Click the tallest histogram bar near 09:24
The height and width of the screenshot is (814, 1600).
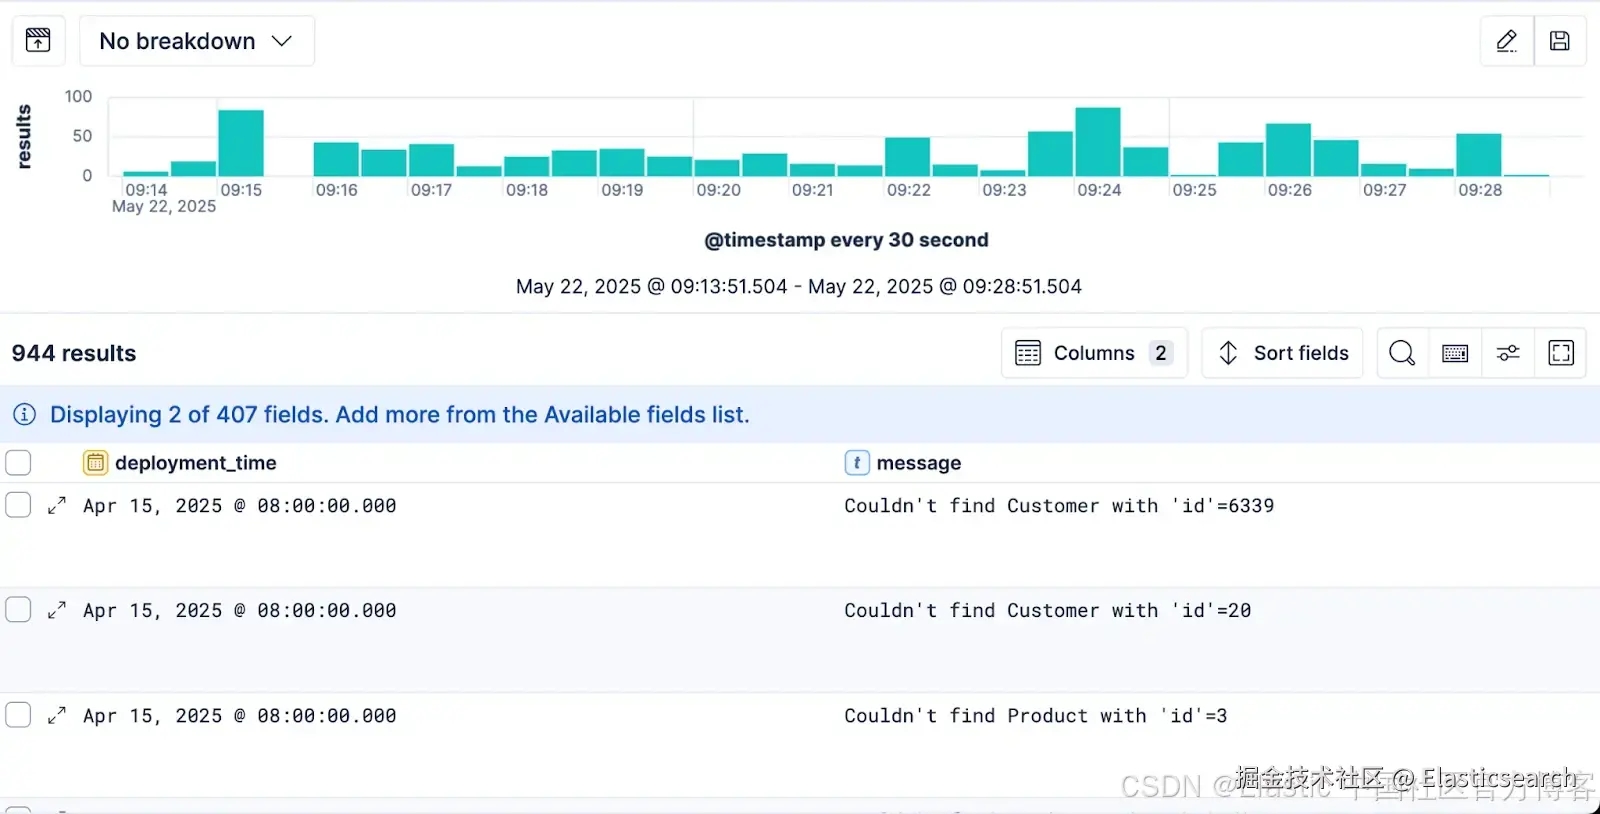[x=1098, y=141]
